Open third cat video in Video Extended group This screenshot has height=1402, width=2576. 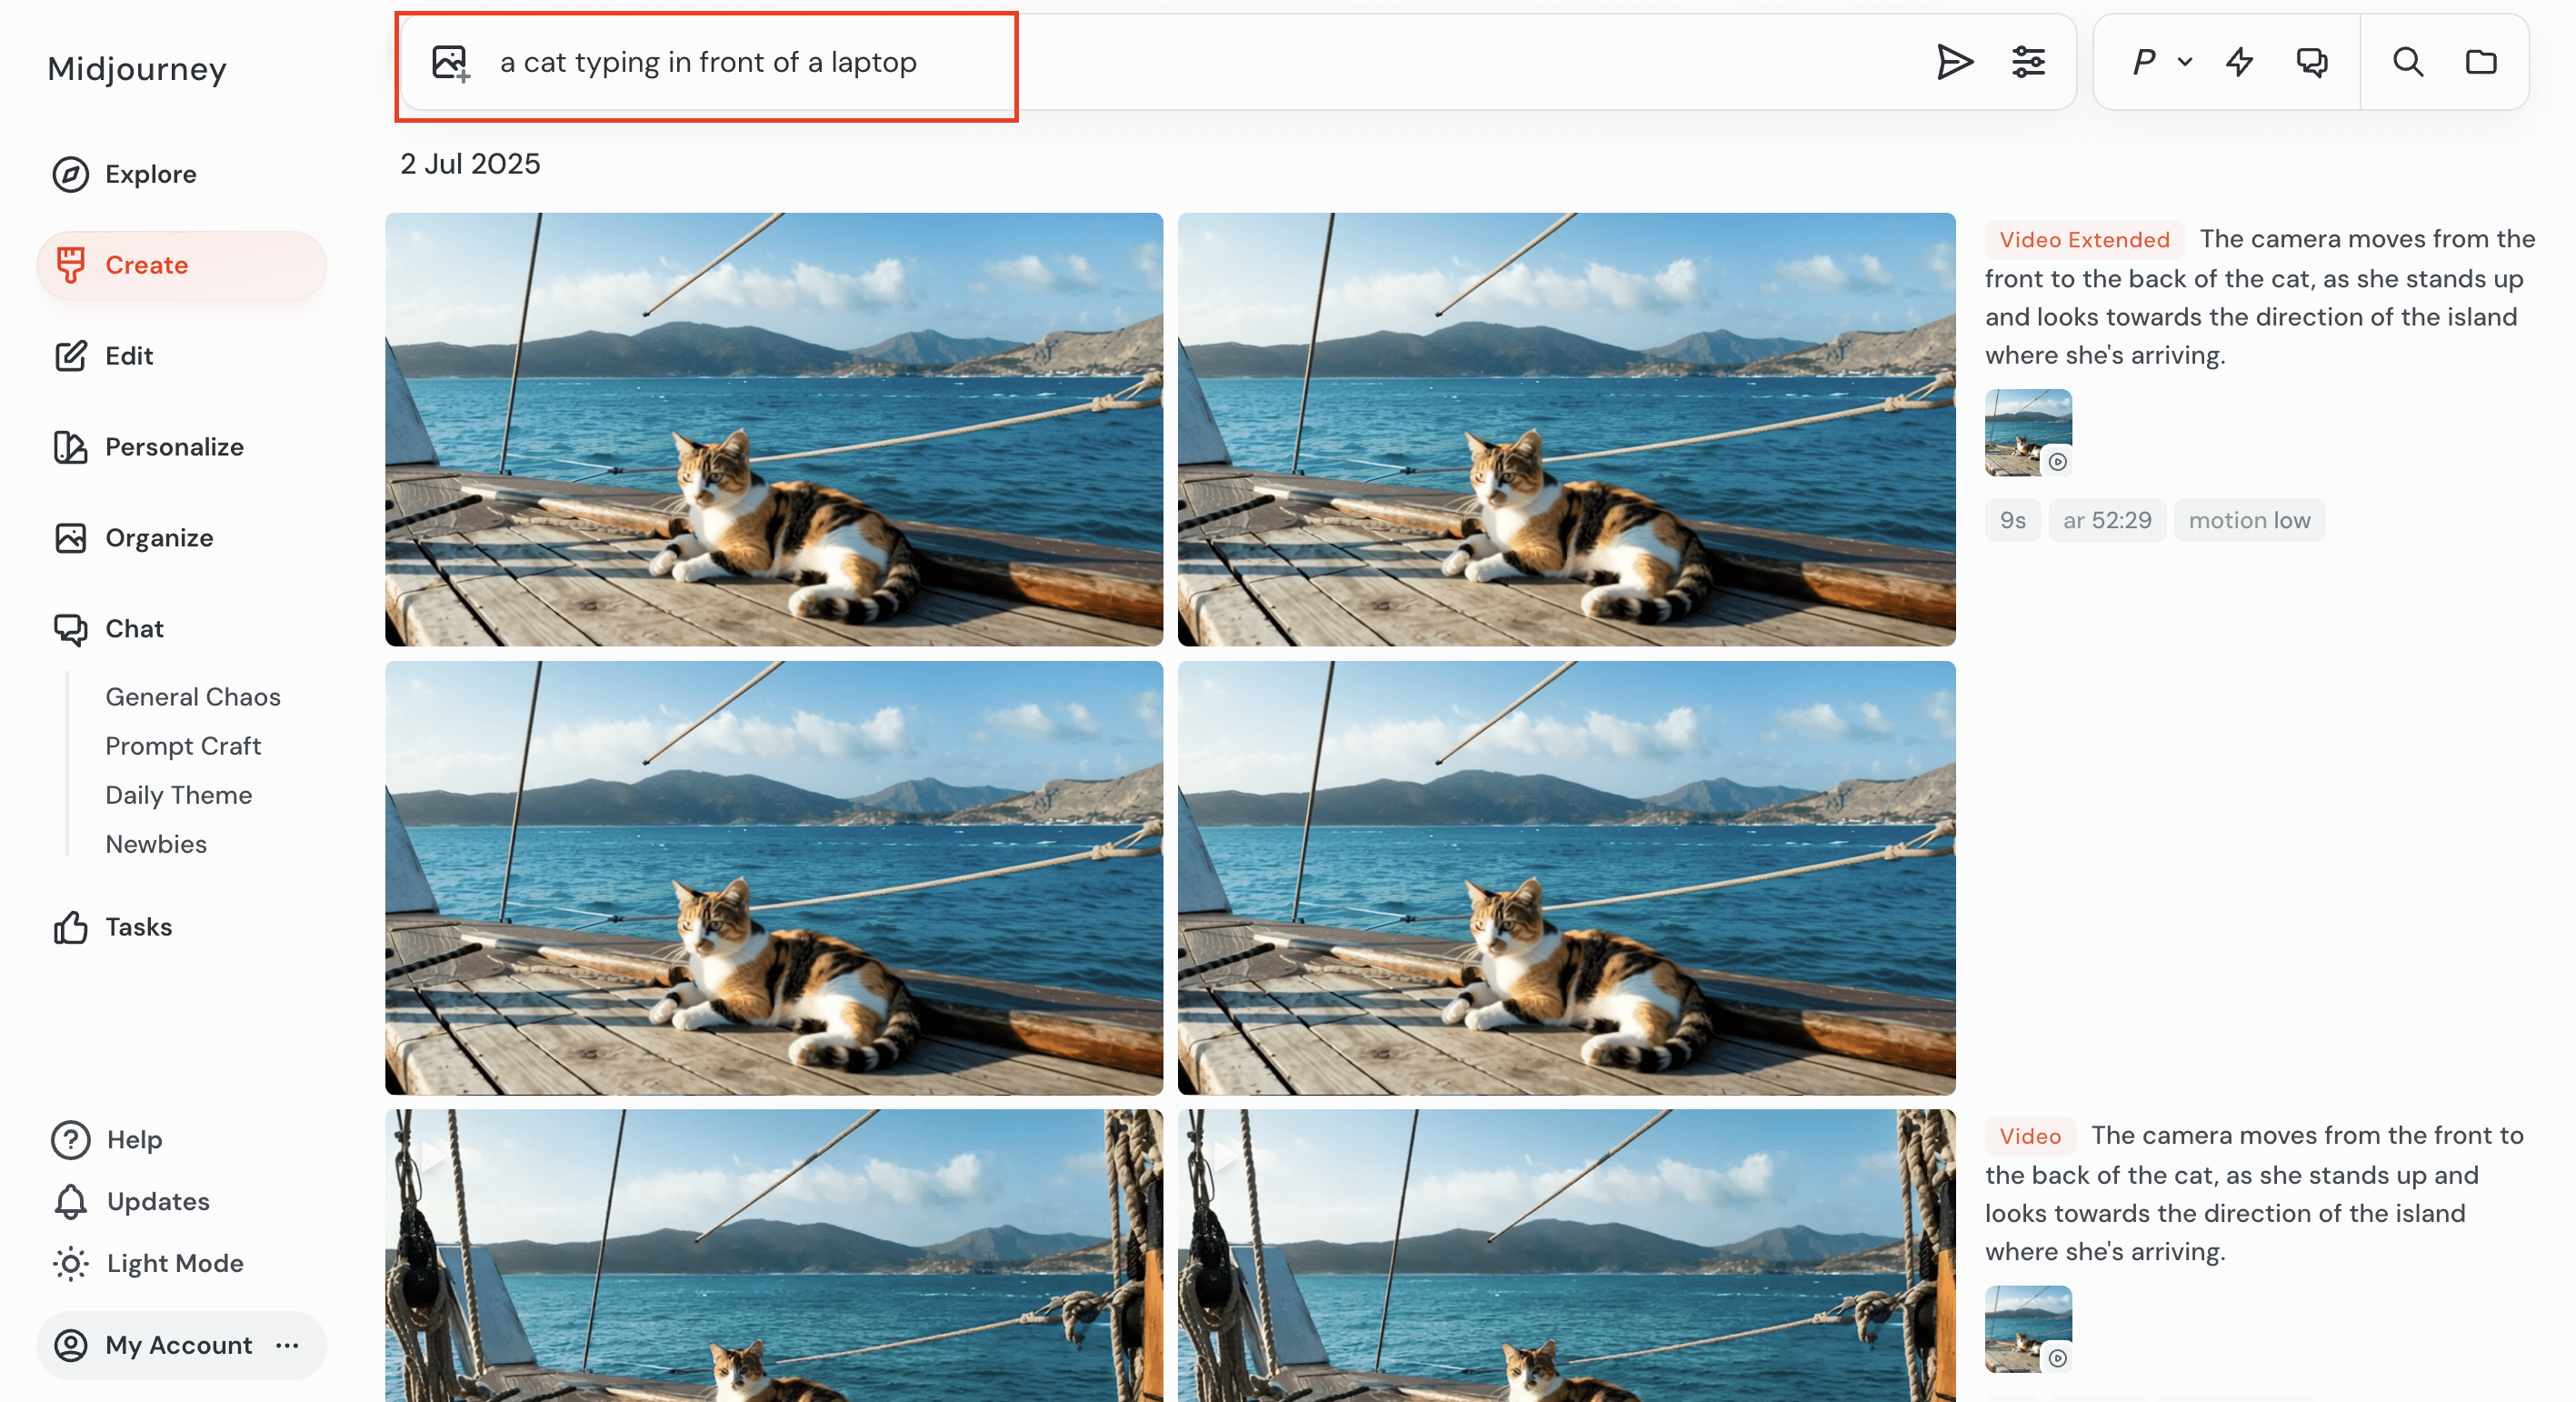coord(774,878)
